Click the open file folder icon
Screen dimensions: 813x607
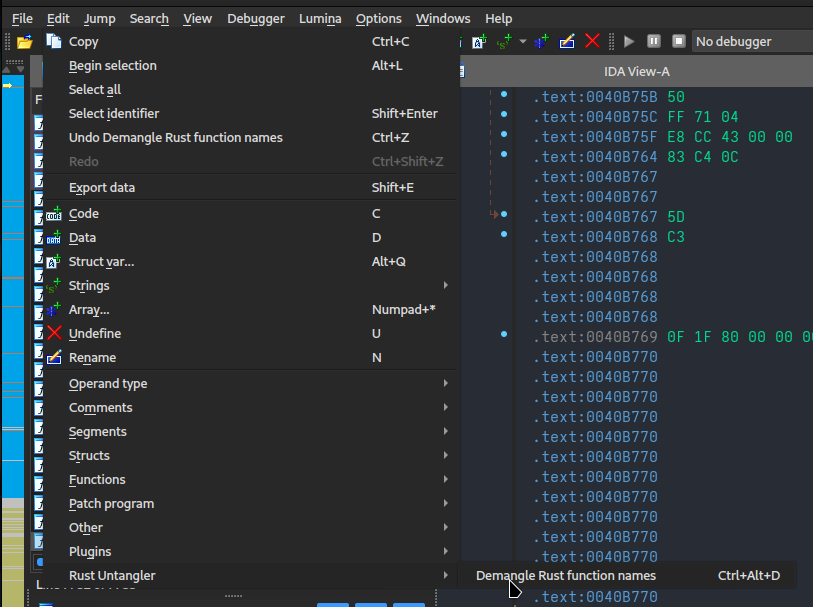coord(24,41)
